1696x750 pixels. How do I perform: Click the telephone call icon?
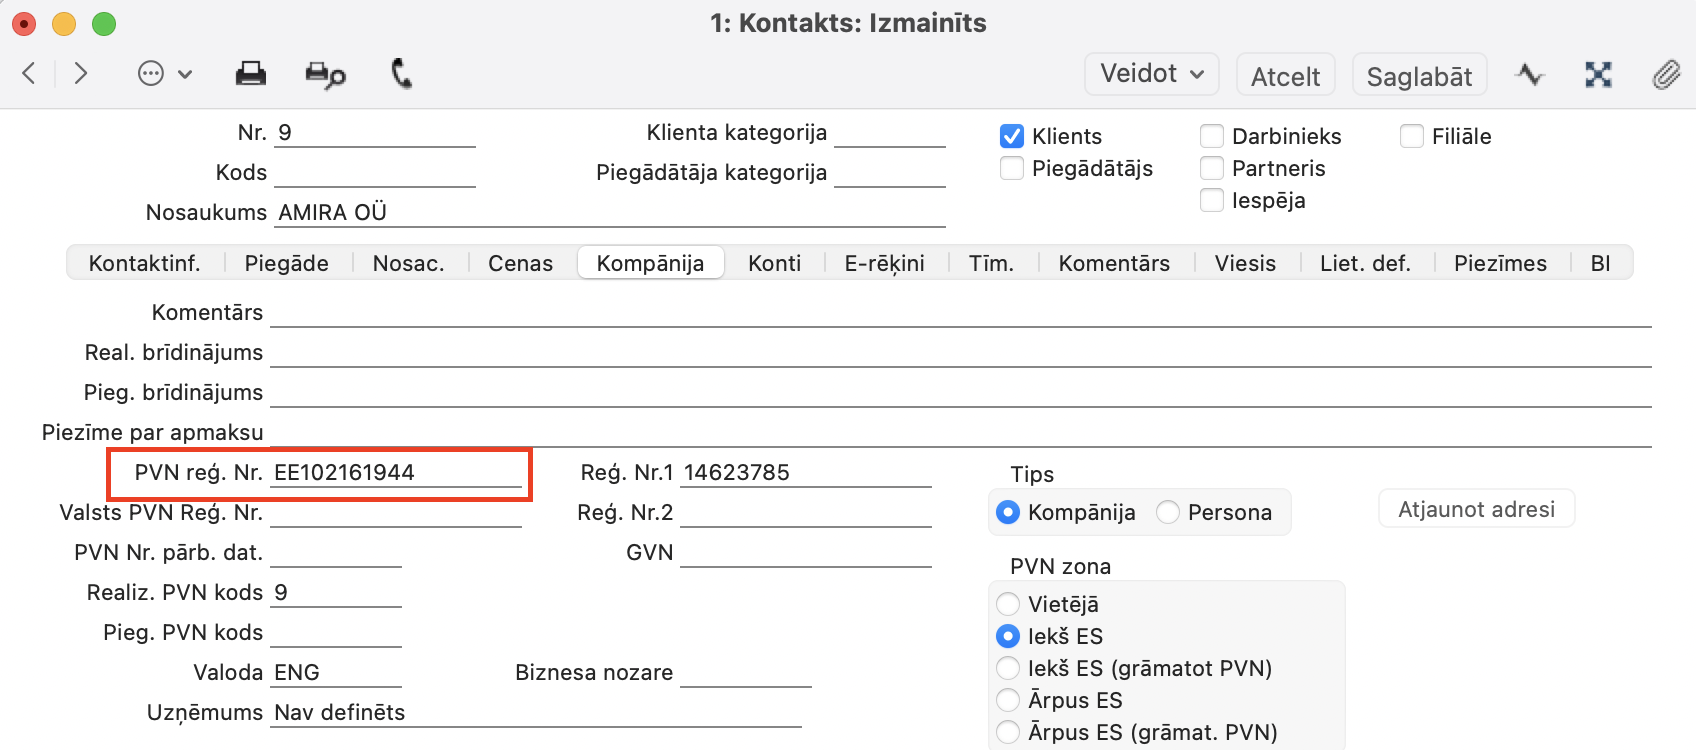point(401,74)
